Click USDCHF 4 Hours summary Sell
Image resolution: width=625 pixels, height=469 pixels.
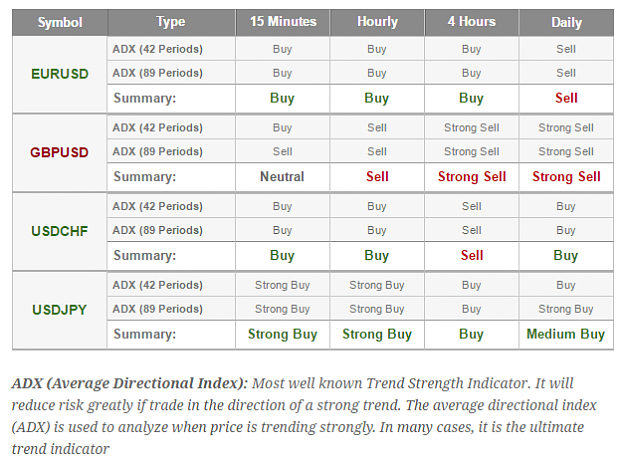[472, 255]
